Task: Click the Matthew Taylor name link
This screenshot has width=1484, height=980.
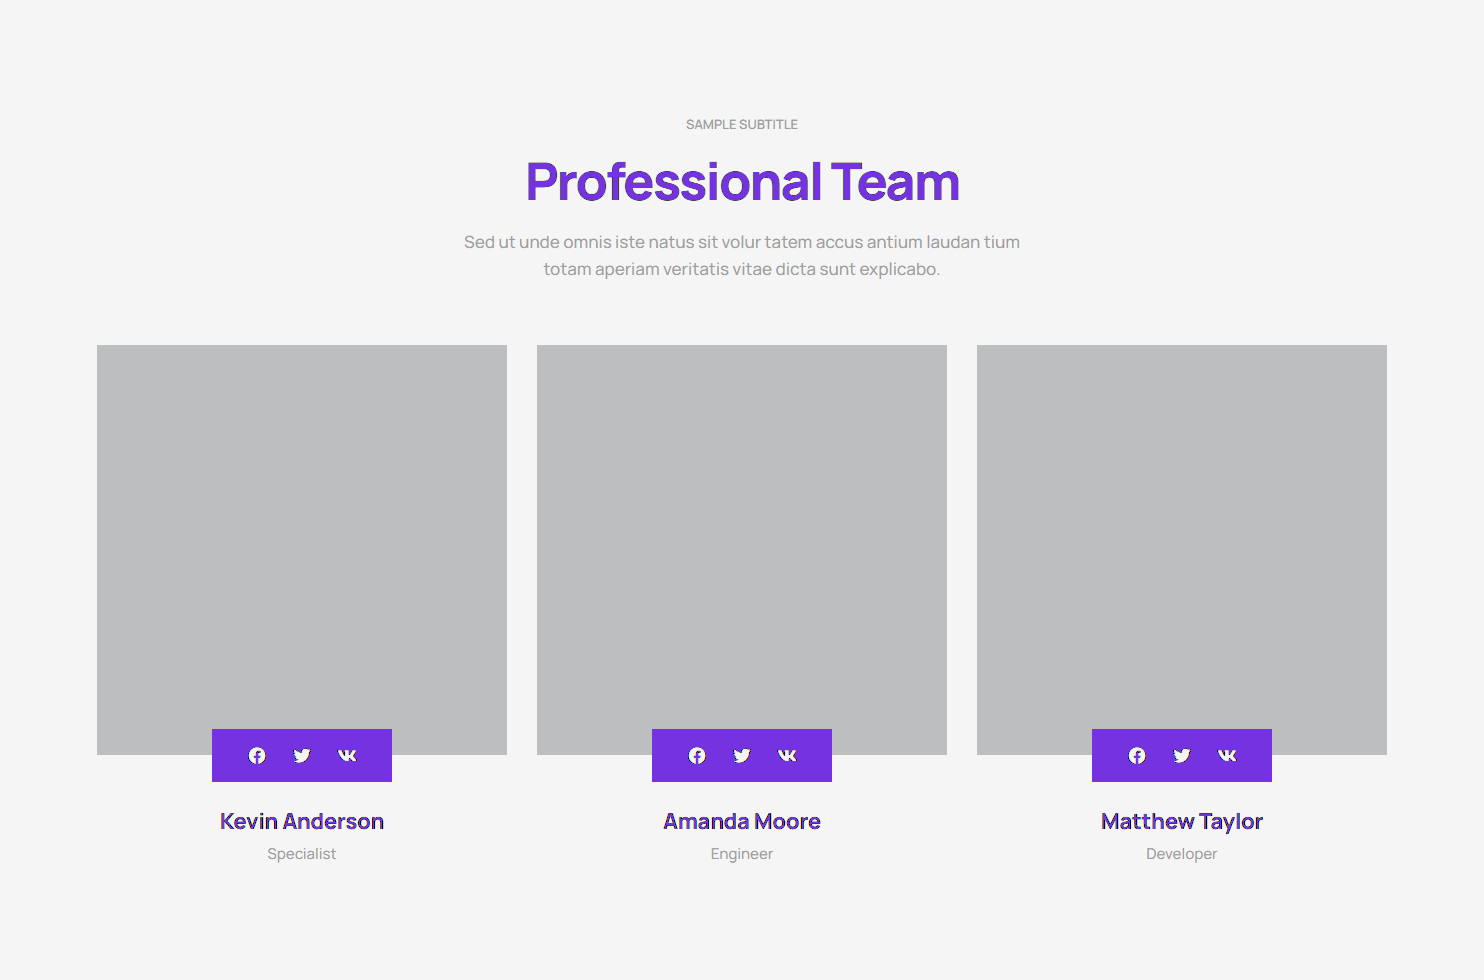Action: pyautogui.click(x=1182, y=822)
